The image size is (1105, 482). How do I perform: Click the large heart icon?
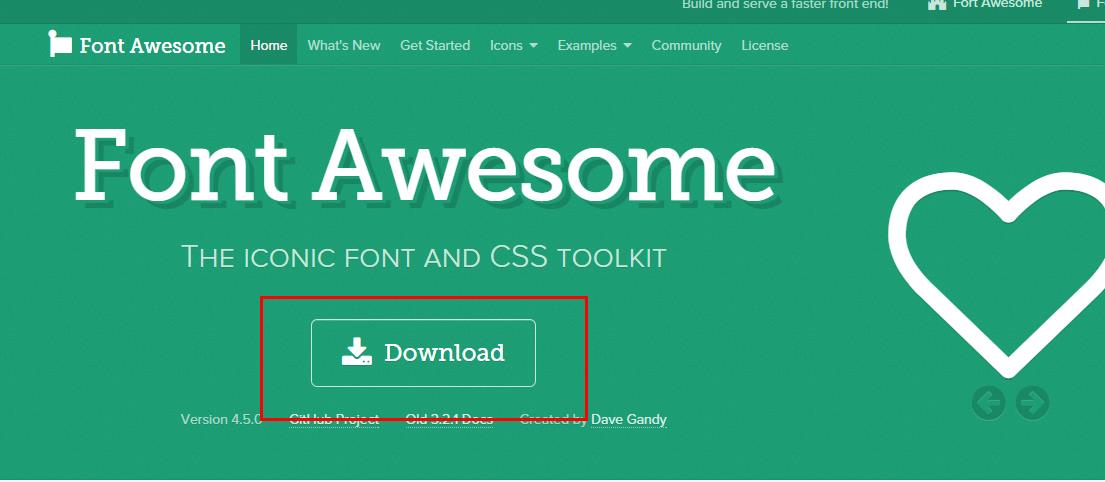point(996,275)
